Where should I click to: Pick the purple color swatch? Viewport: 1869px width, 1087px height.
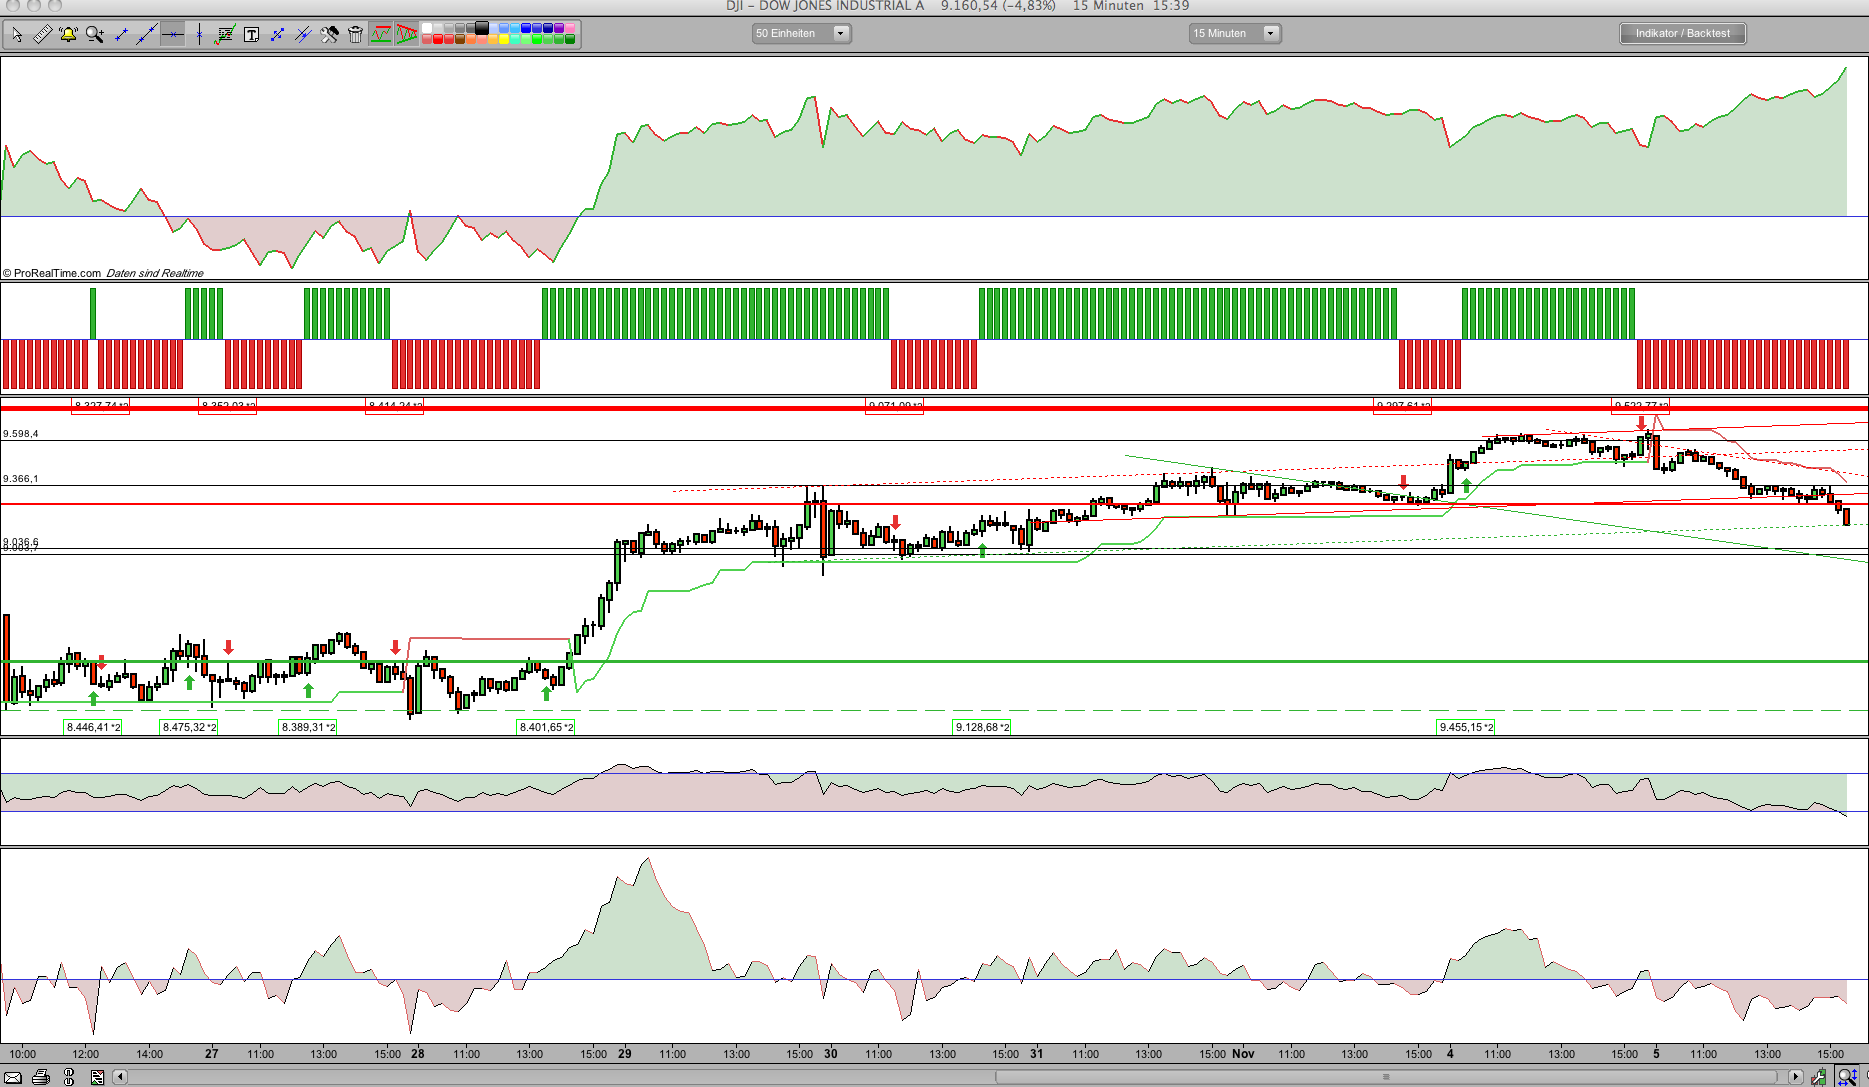[x=559, y=28]
